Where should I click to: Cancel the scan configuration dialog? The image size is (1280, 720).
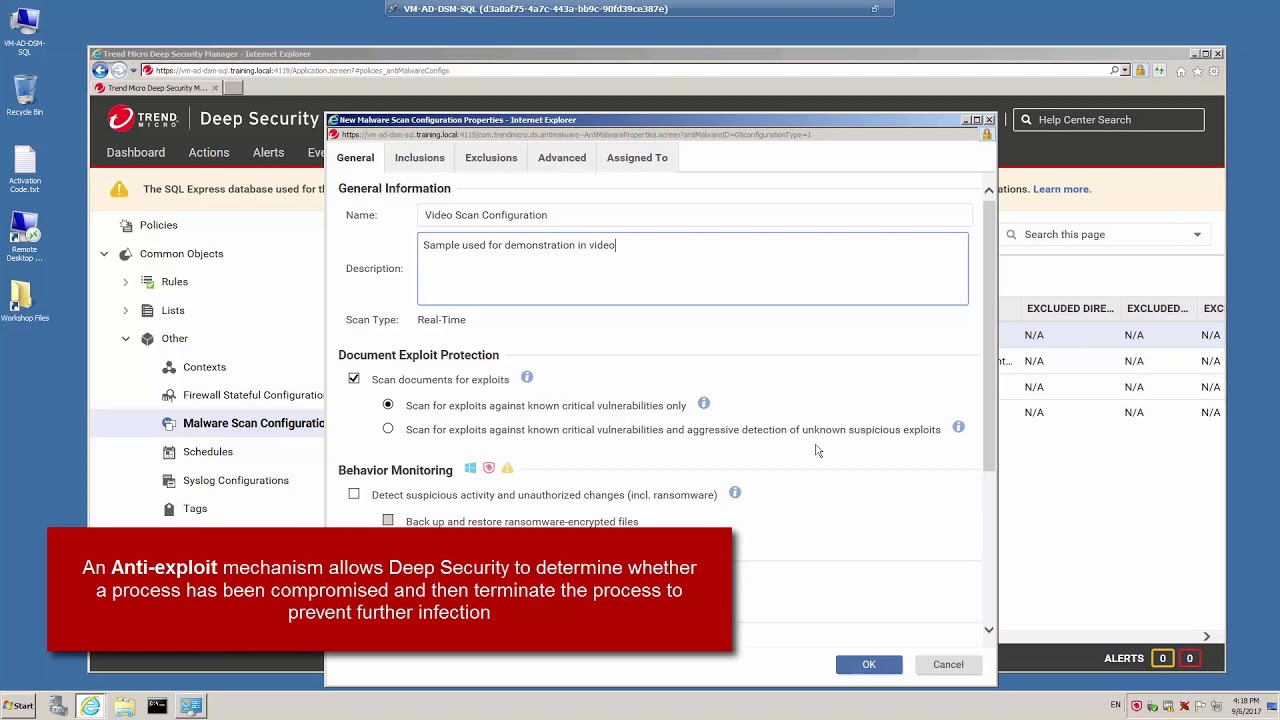[x=948, y=665]
